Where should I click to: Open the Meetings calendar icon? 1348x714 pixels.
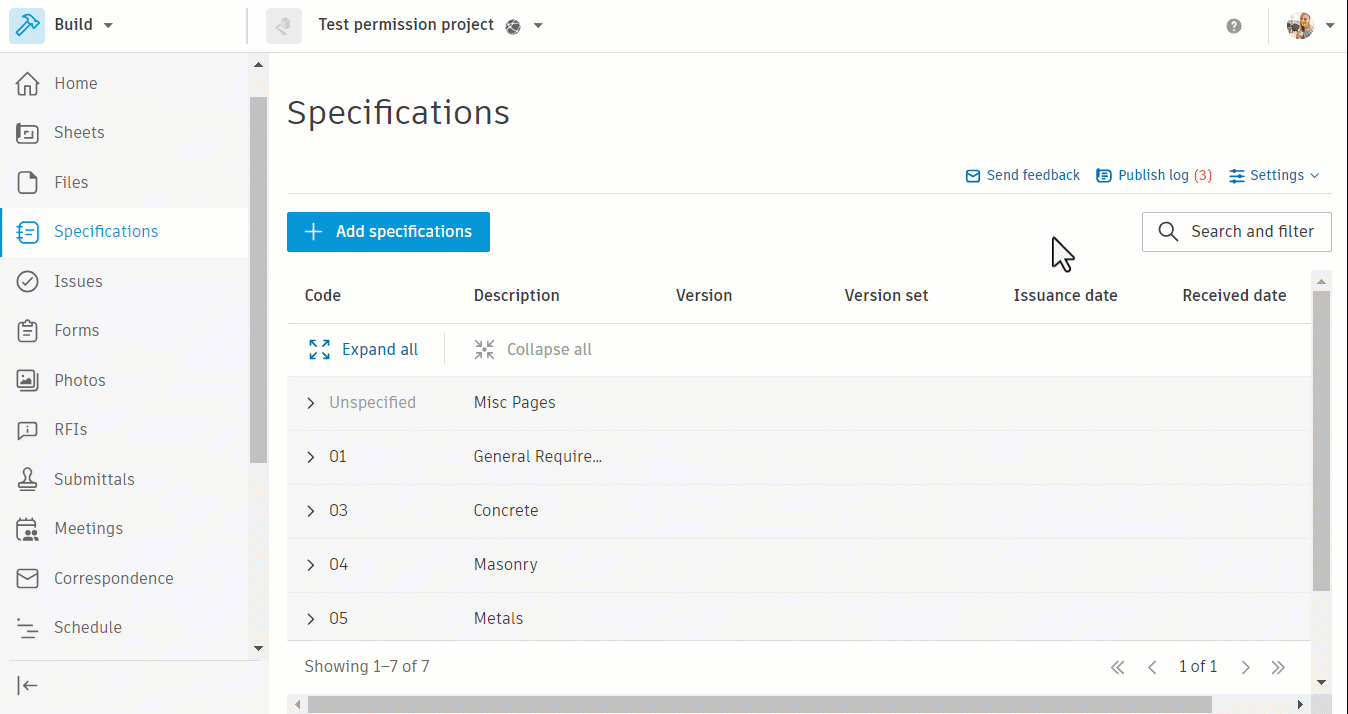click(x=28, y=528)
